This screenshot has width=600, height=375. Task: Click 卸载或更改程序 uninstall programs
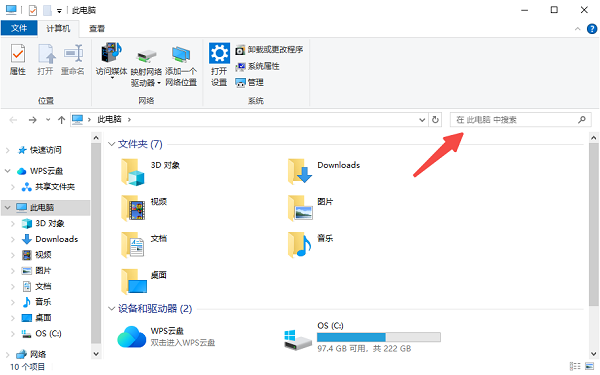coord(269,50)
